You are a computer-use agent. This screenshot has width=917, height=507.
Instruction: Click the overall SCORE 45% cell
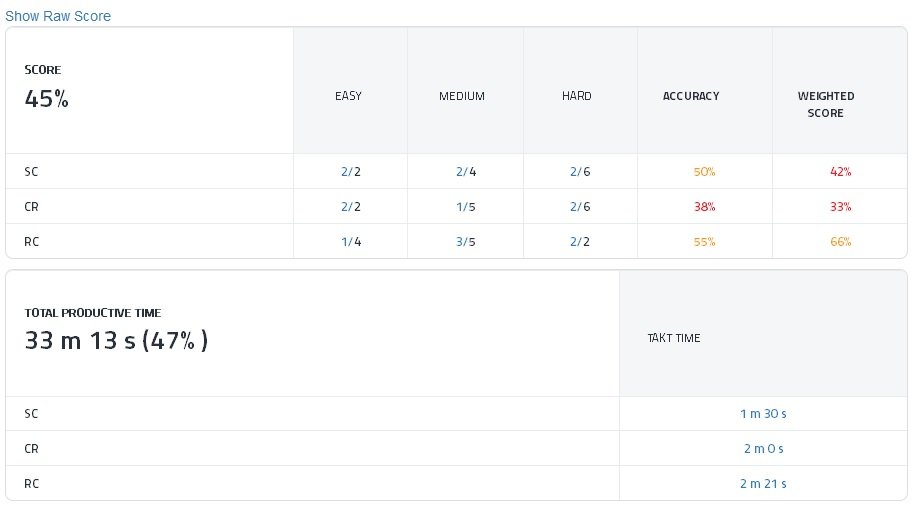[47, 99]
